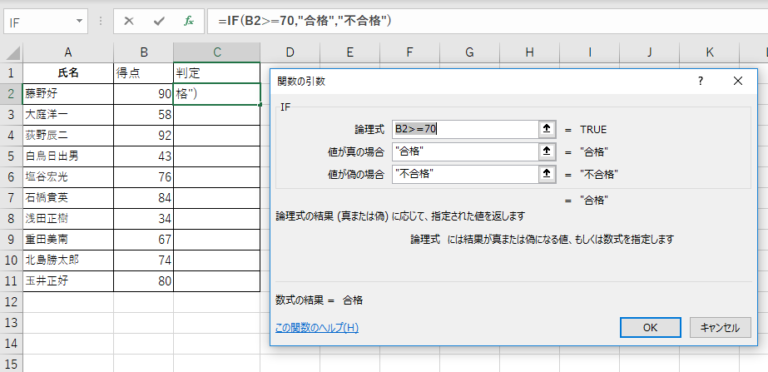Click the score cell 67
Image resolution: width=768 pixels, height=372 pixels.
coord(144,239)
